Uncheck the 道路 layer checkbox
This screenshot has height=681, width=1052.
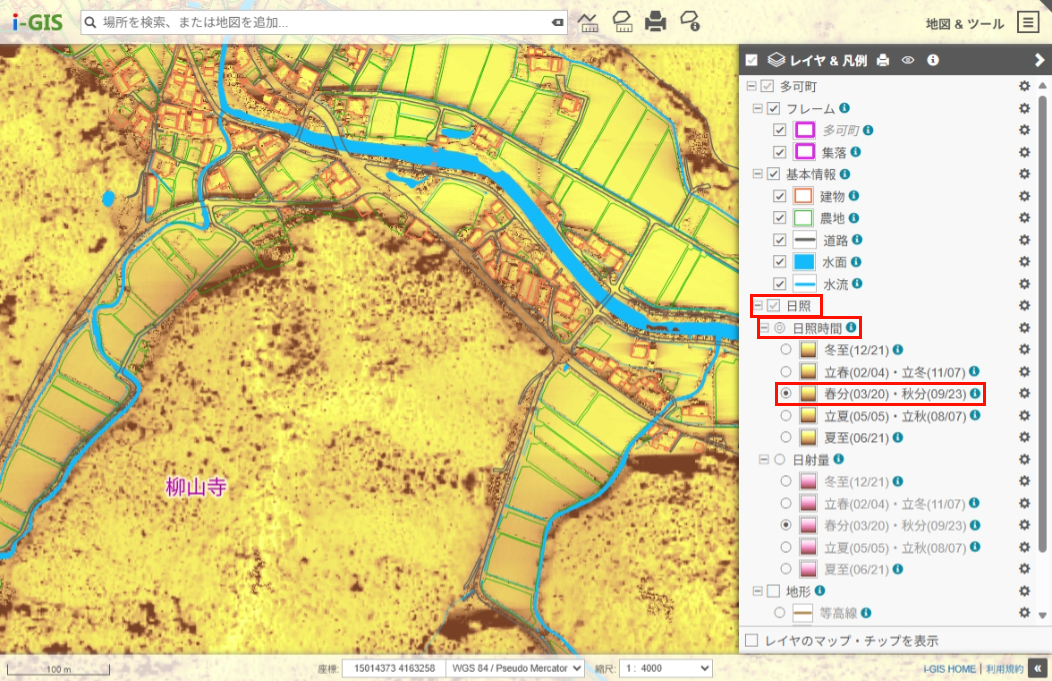(x=780, y=240)
